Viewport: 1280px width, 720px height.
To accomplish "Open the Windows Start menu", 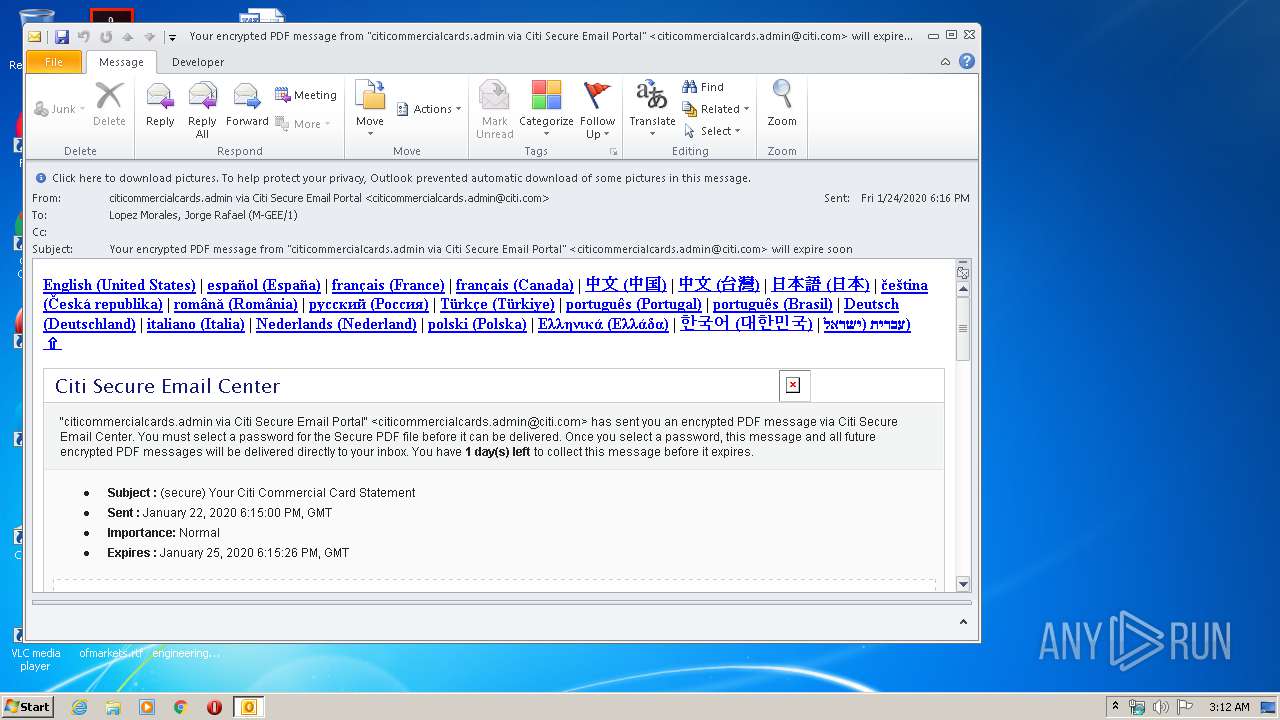I will (x=27, y=707).
